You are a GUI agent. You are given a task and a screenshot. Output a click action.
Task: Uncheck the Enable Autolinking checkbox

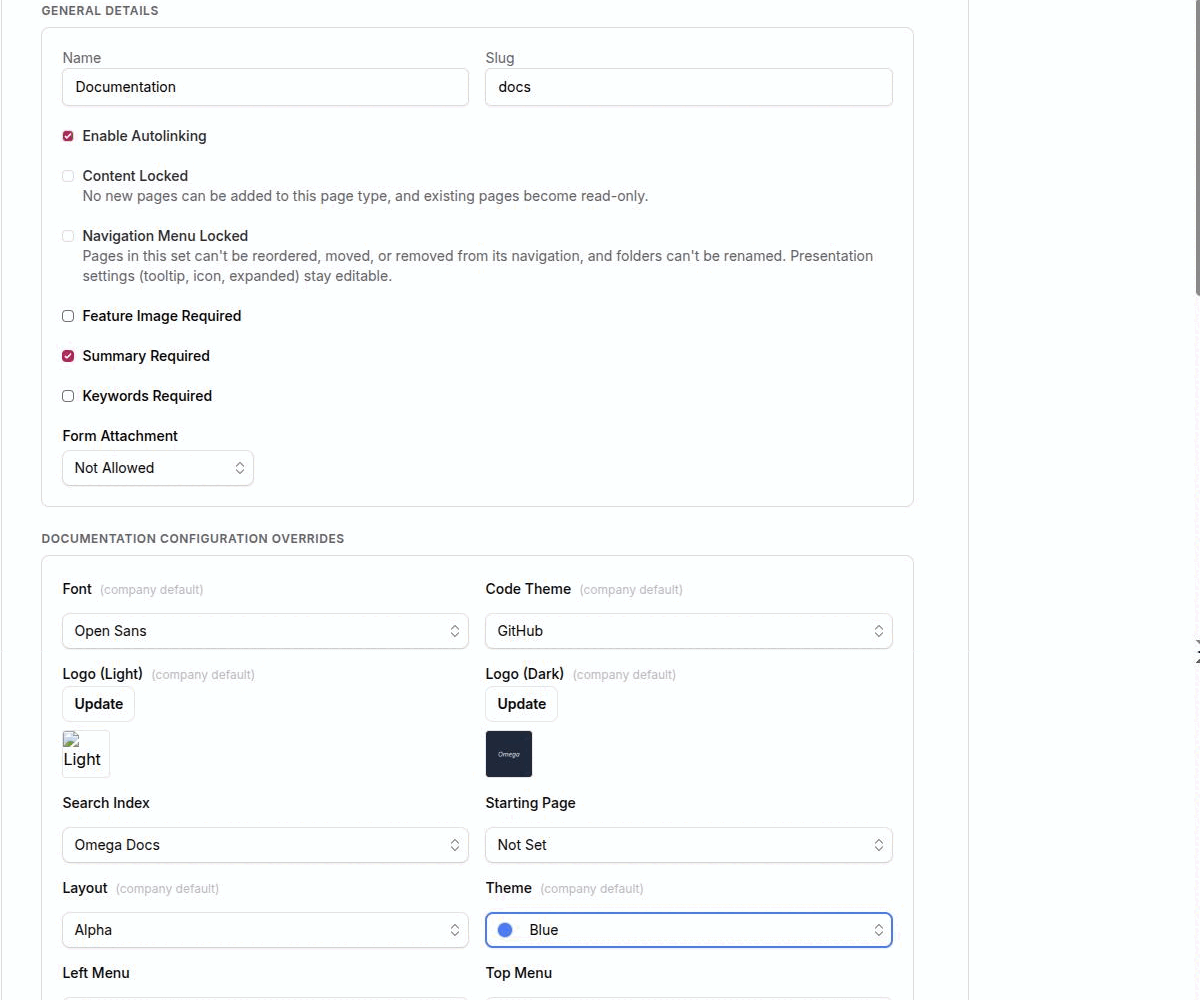pyautogui.click(x=68, y=136)
